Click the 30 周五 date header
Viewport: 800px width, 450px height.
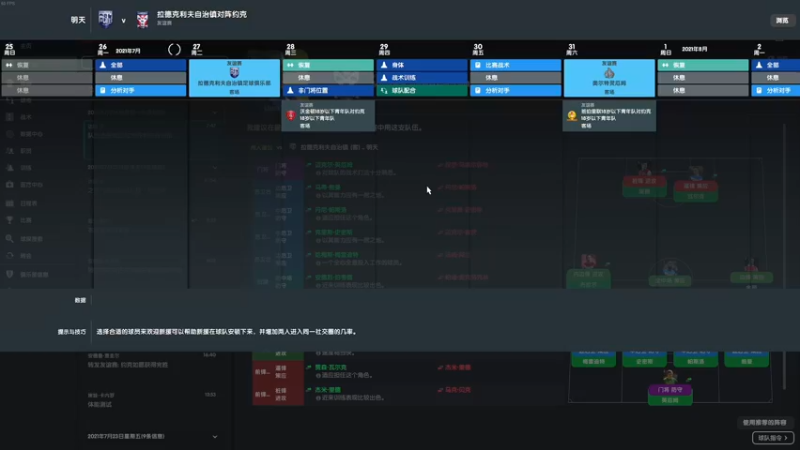point(478,49)
